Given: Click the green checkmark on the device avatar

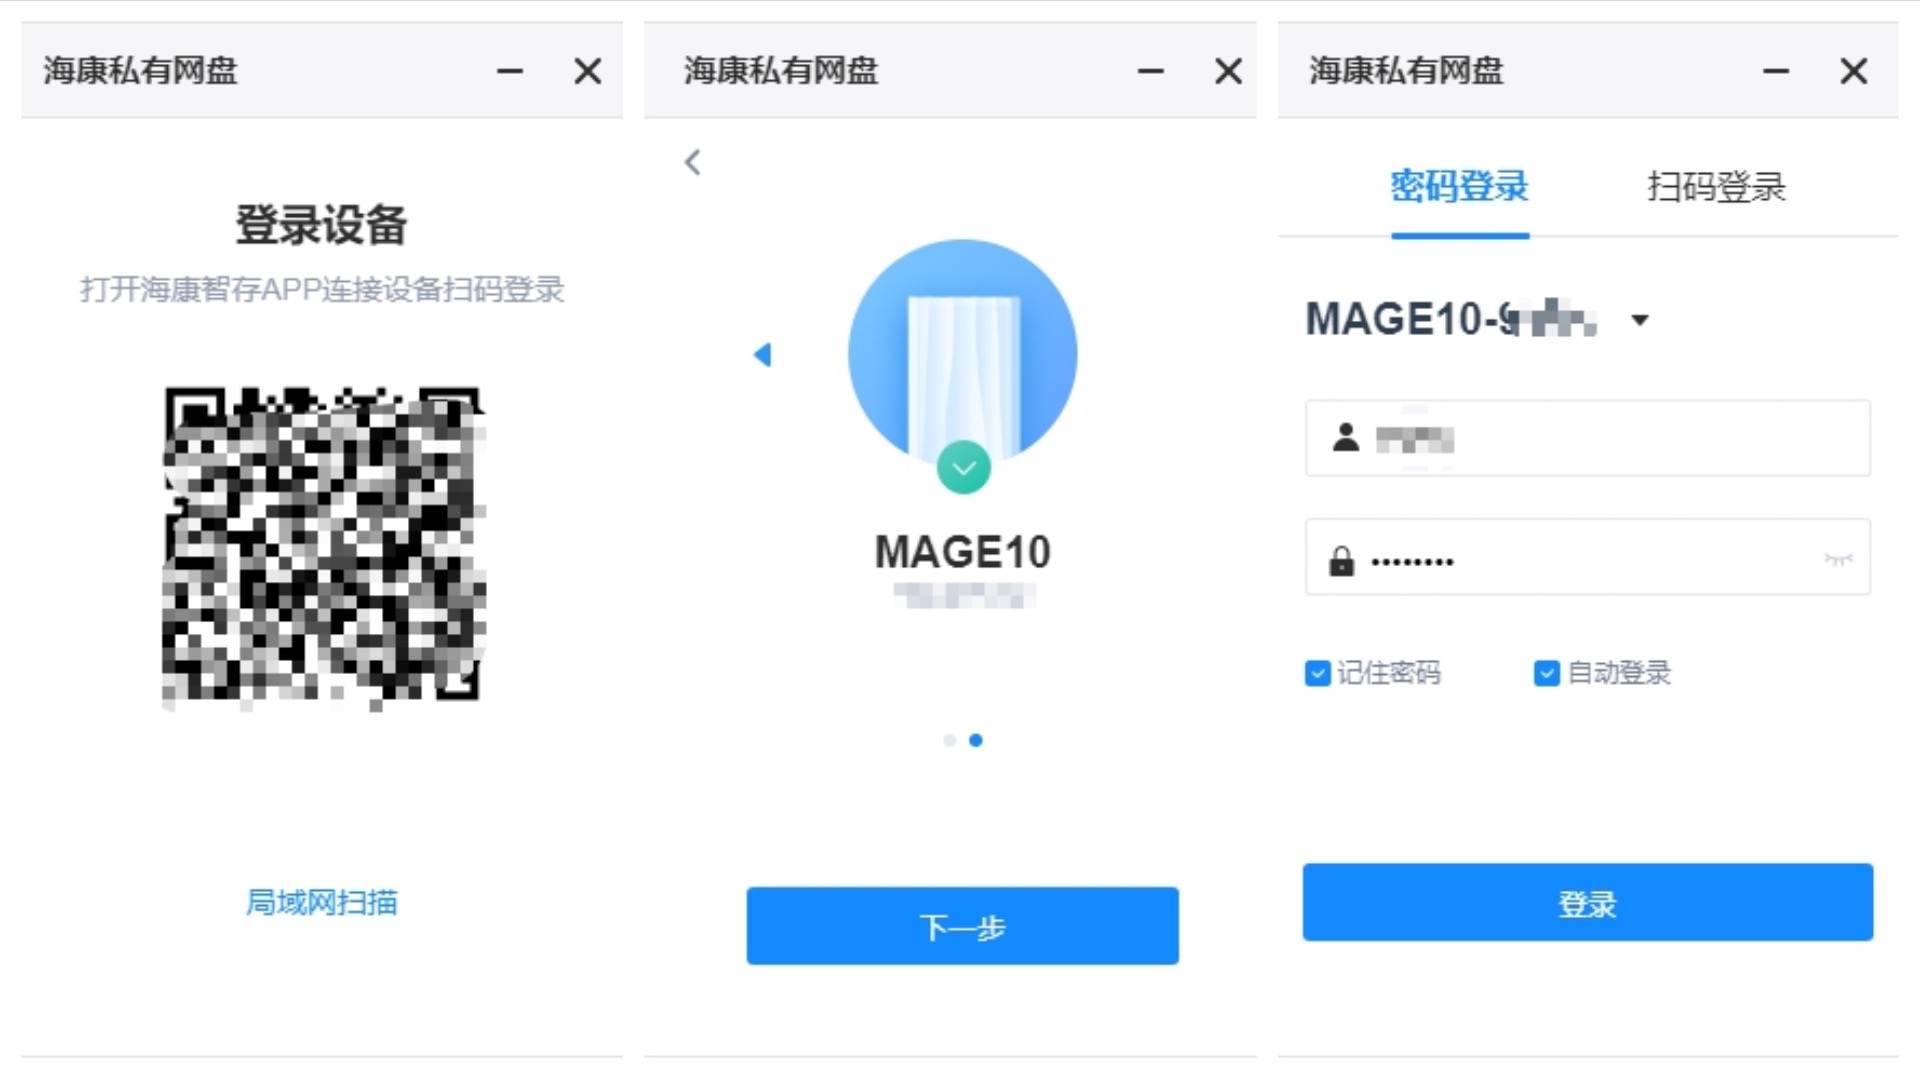Looking at the screenshot, I should pos(962,466).
